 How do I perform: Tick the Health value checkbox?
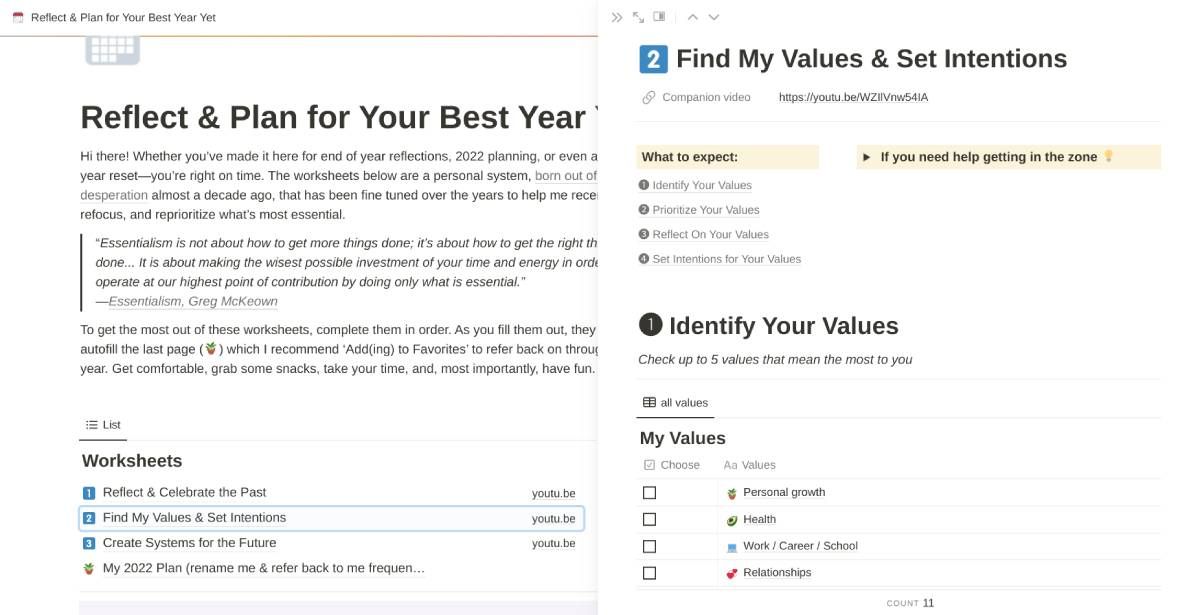pos(649,520)
